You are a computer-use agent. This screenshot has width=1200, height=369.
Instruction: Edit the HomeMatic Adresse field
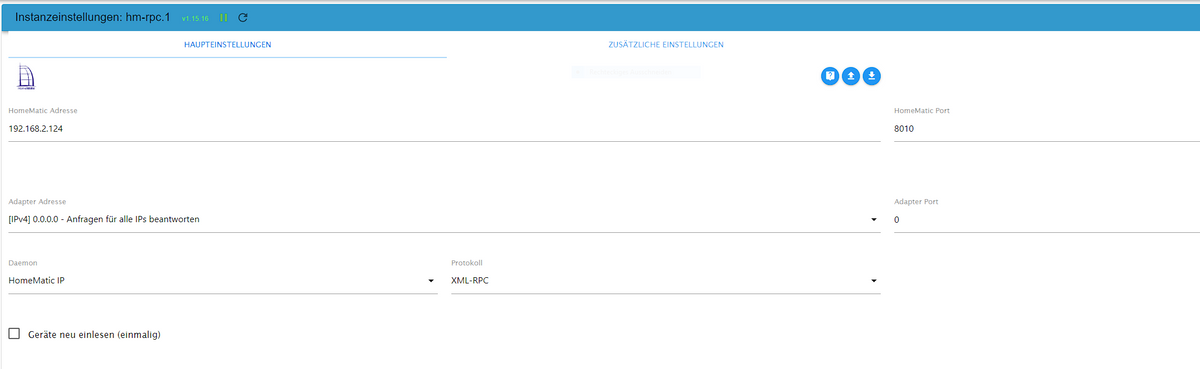pyautogui.click(x=444, y=129)
